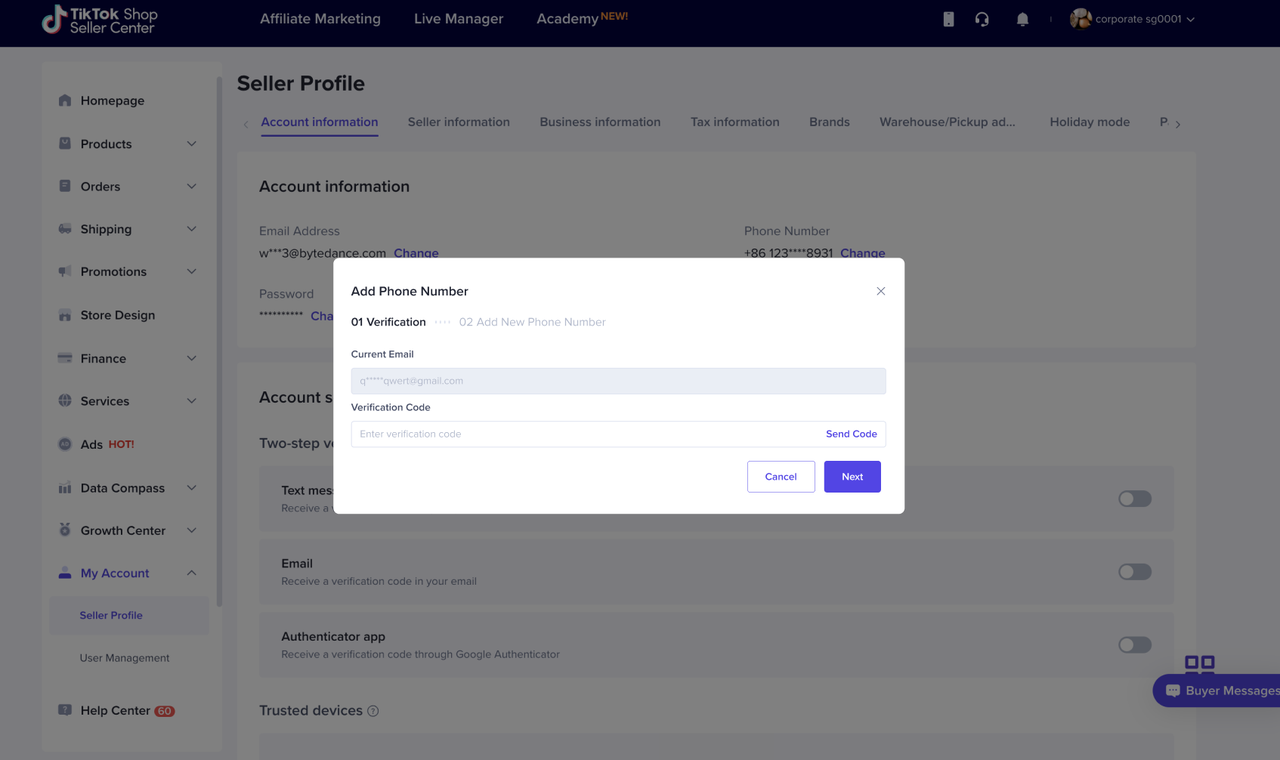Expand the Finance menu chevron
1280x760 pixels.
pos(191,358)
